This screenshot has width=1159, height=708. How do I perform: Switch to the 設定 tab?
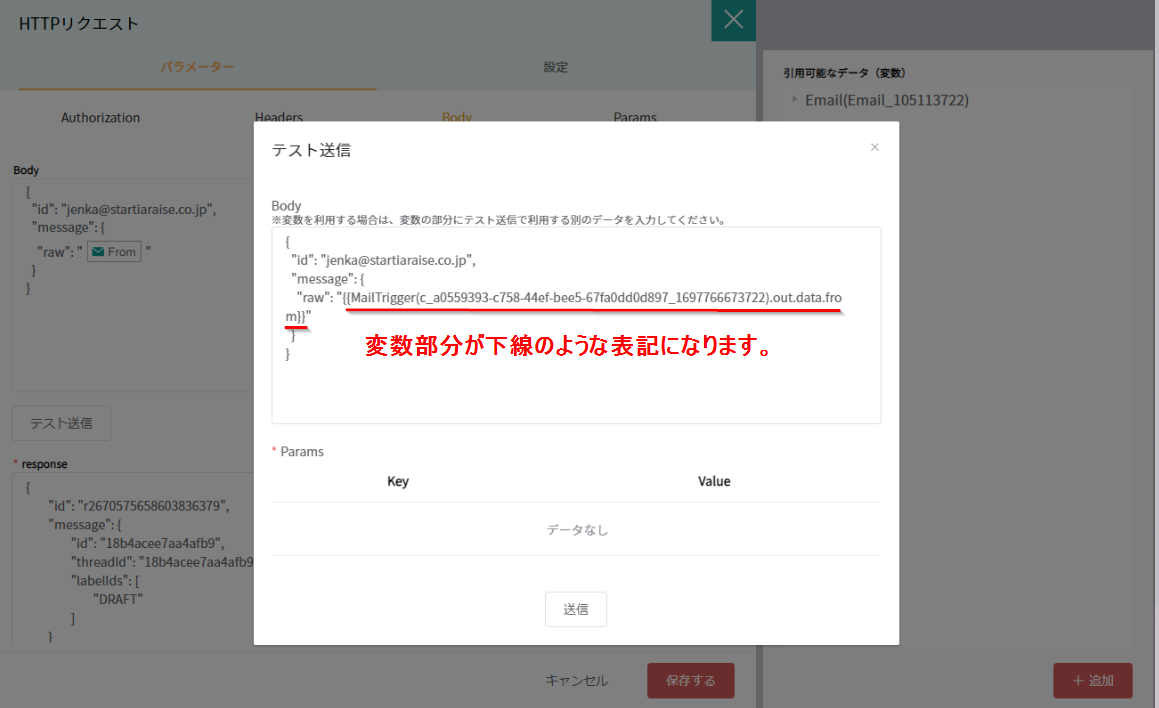pos(556,67)
